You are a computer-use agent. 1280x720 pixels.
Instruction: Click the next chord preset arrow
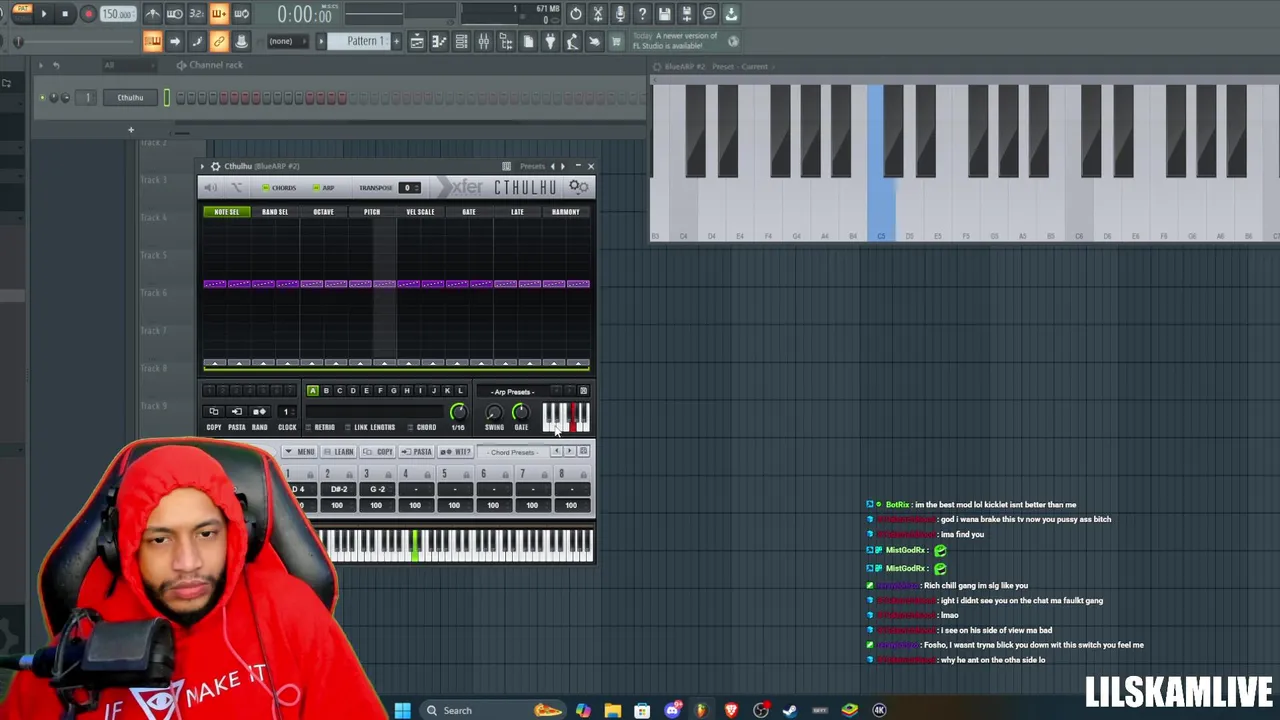coord(570,452)
